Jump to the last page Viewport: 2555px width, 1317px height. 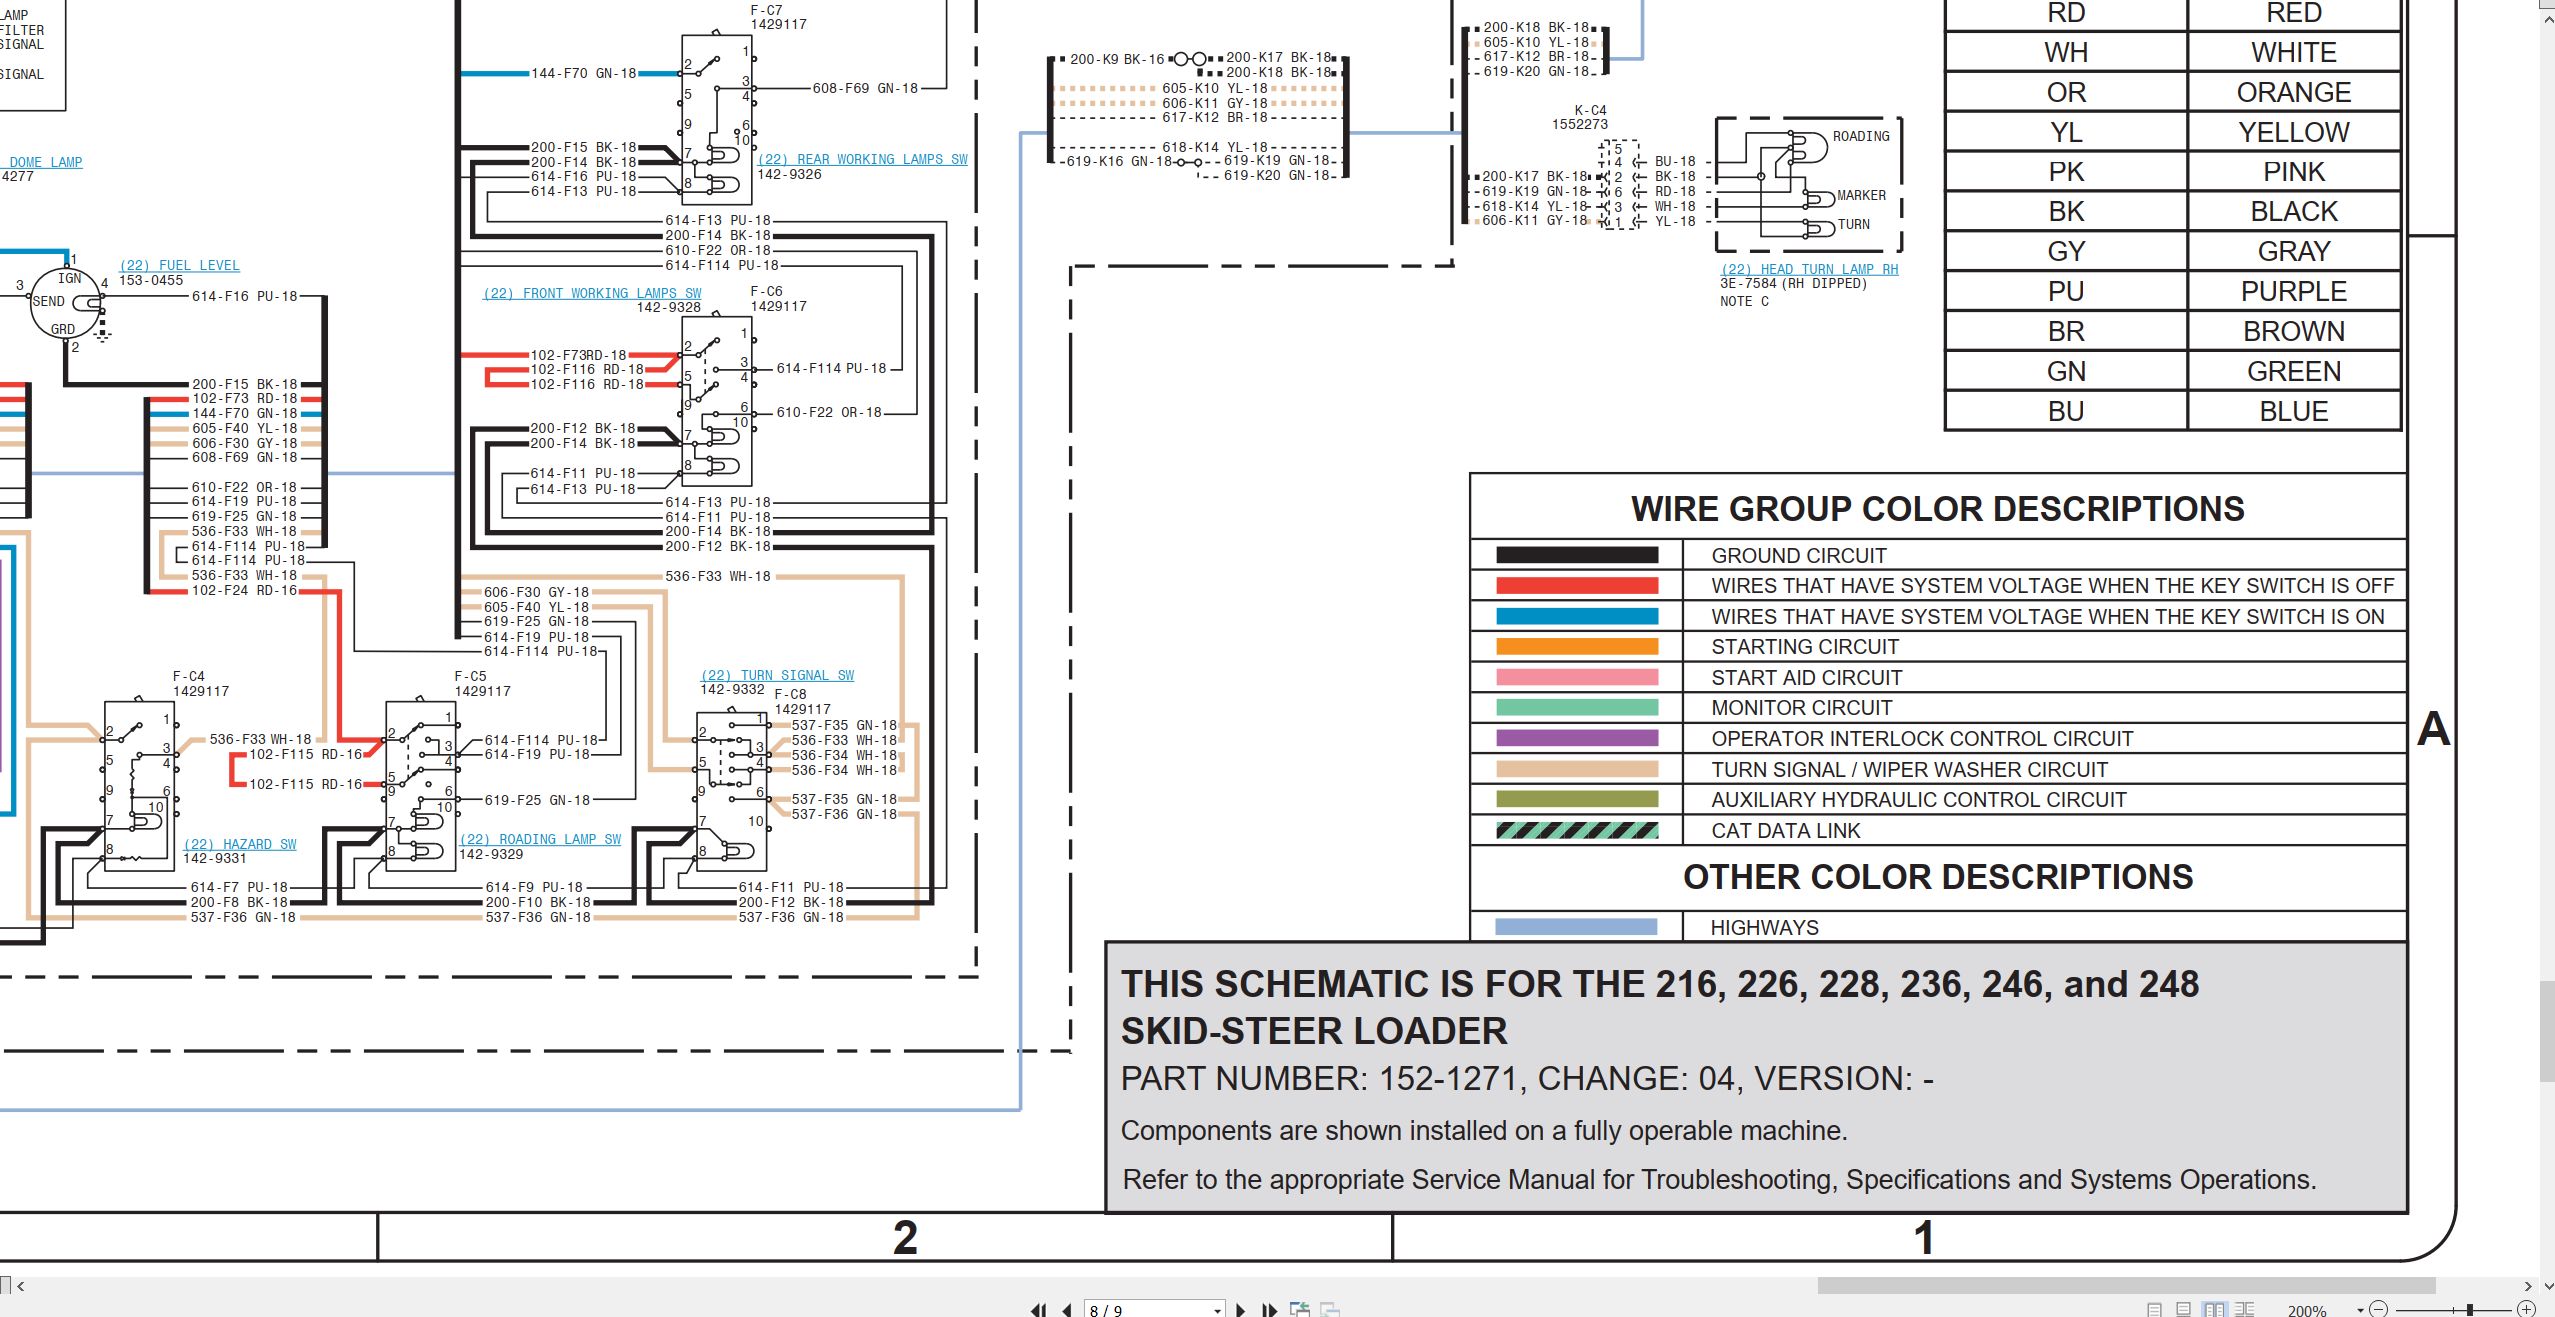point(1269,1310)
